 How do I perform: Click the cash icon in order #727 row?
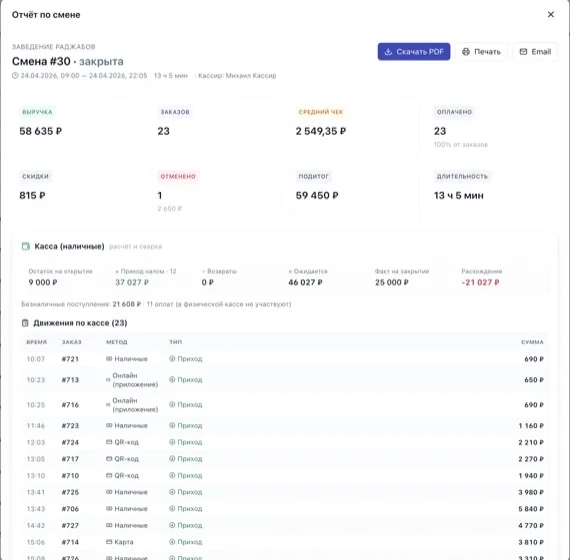(x=109, y=525)
